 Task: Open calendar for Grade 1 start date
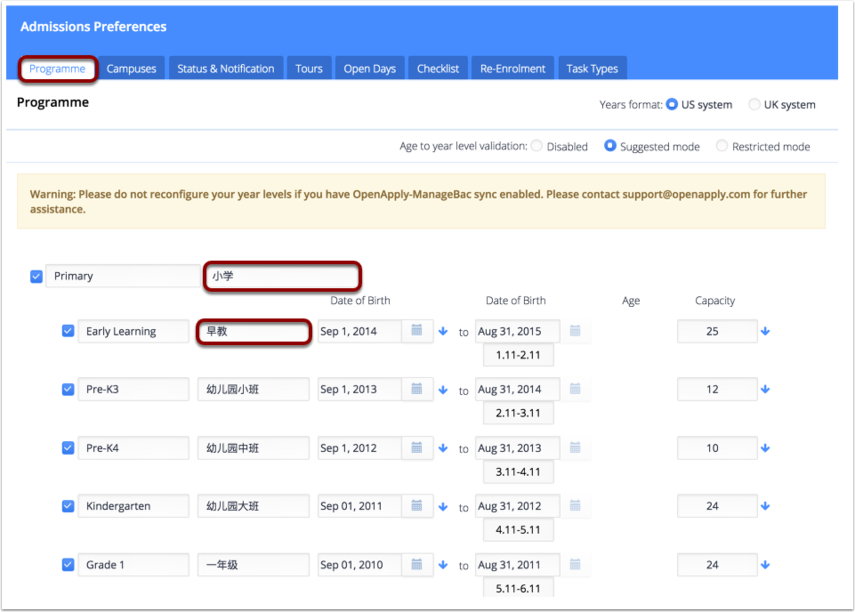(x=417, y=565)
